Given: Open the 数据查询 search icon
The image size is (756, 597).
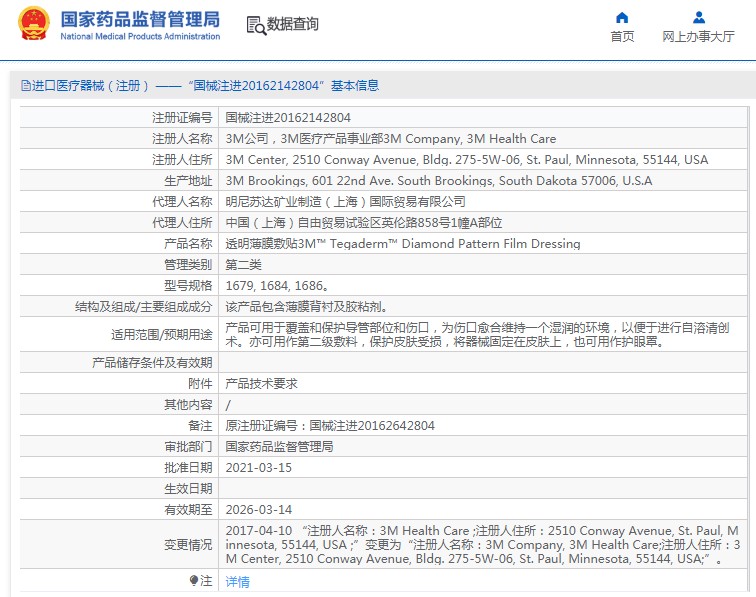Looking at the screenshot, I should [x=256, y=25].
